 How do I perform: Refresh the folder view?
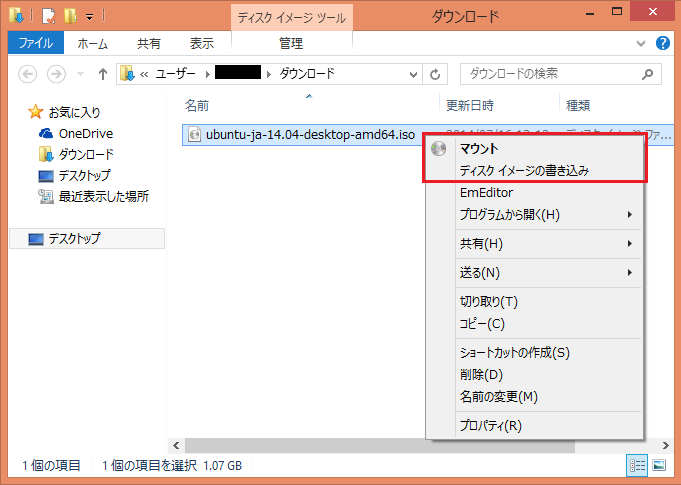435,75
